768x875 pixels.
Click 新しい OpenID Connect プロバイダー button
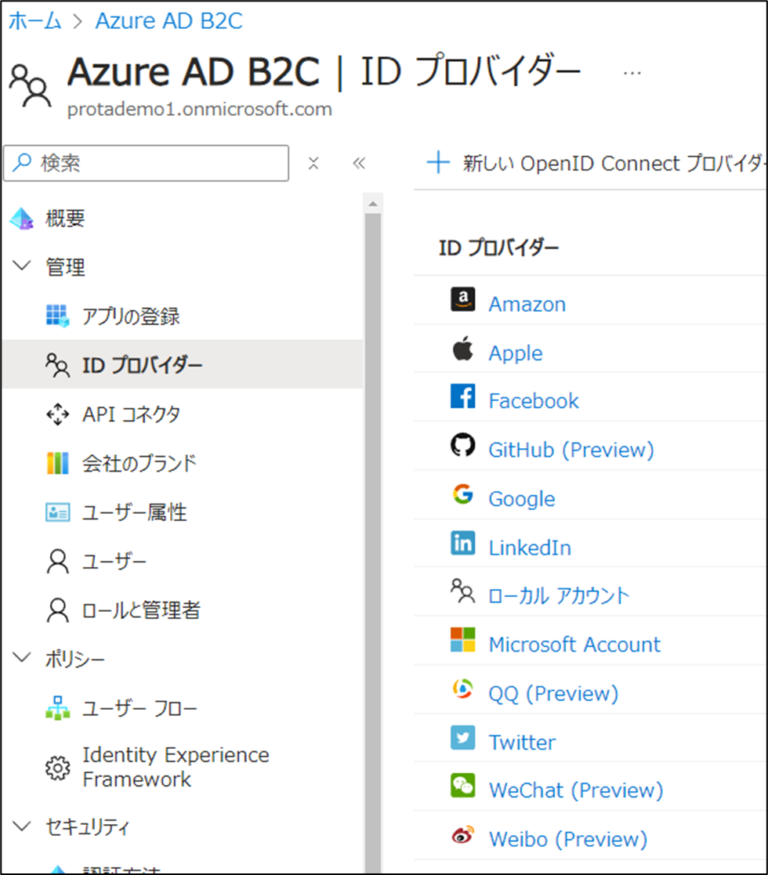pos(590,163)
